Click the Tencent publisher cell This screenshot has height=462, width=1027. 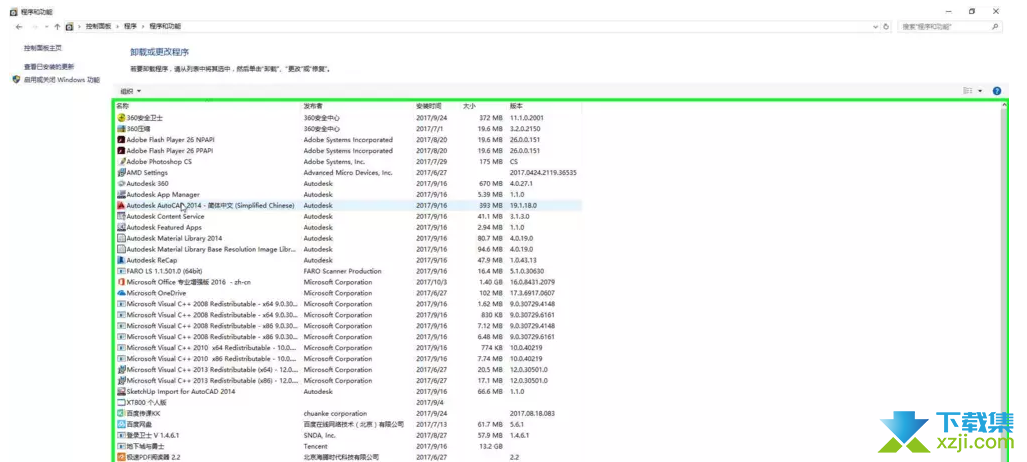(315, 446)
